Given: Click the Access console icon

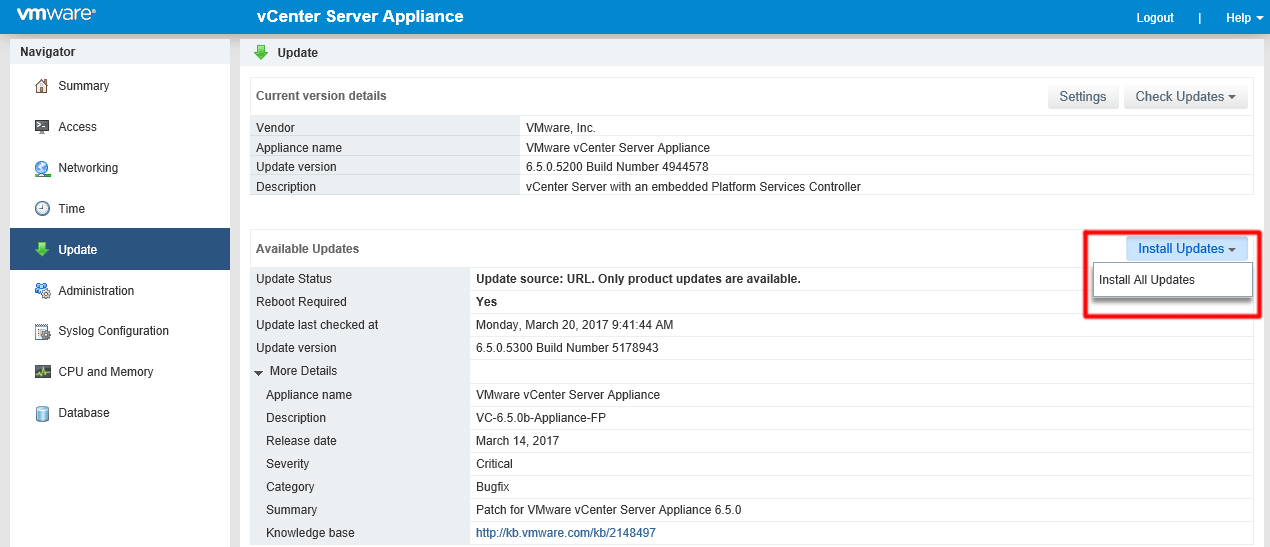Looking at the screenshot, I should pos(42,127).
